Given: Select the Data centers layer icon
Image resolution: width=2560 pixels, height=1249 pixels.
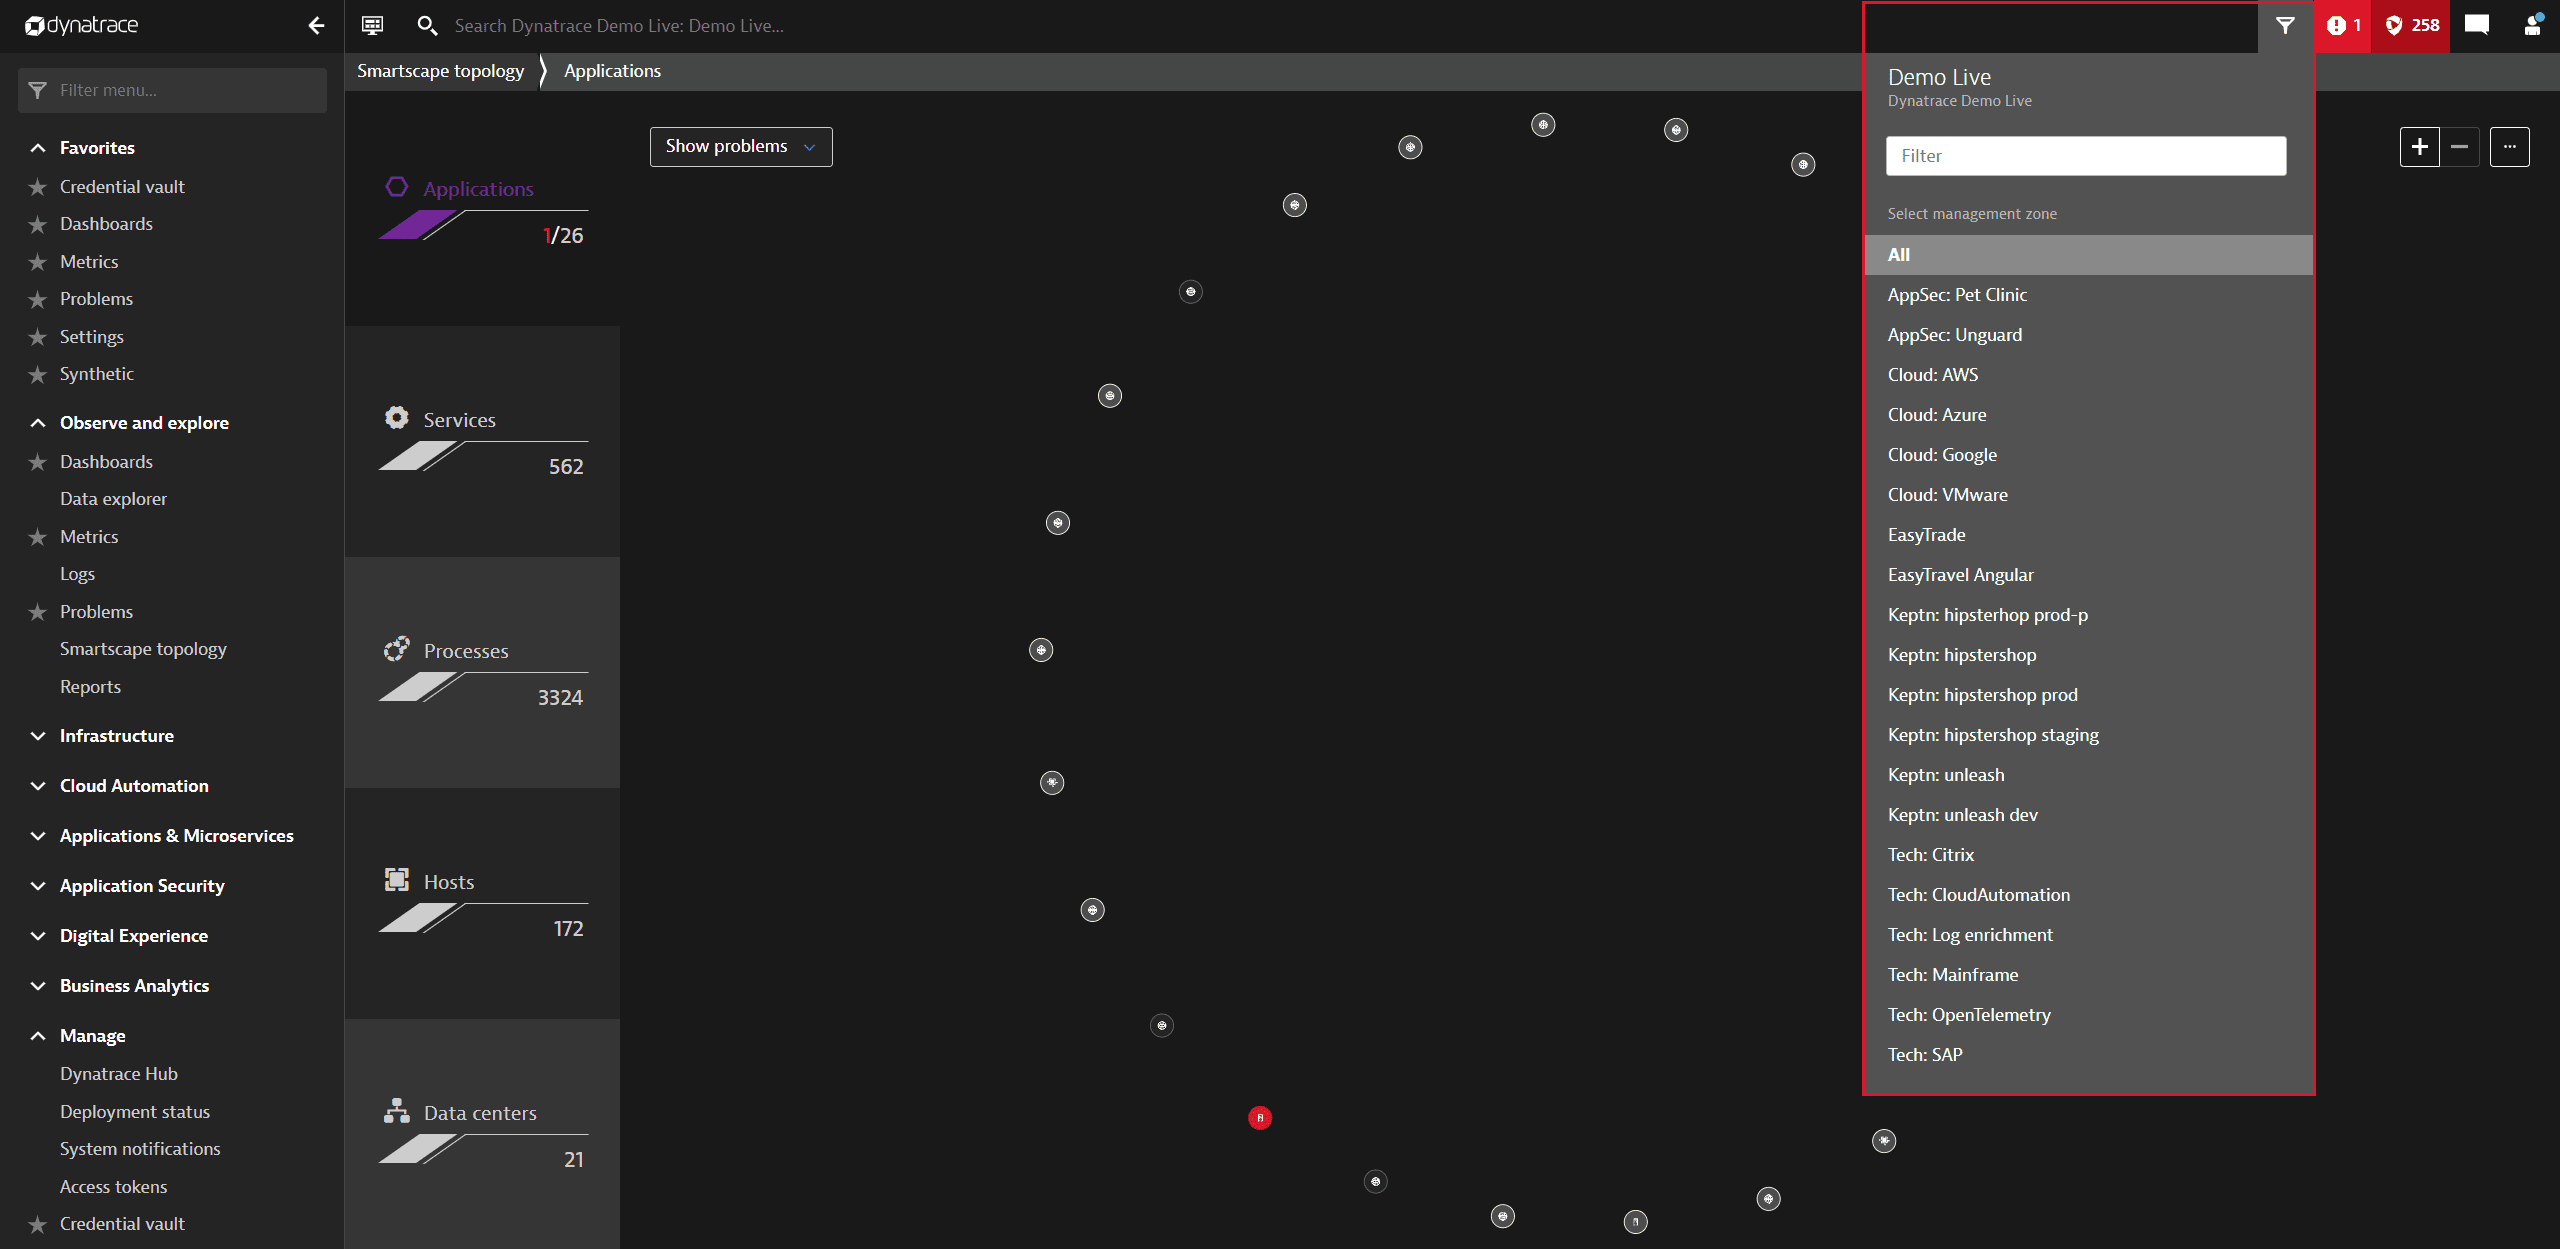Looking at the screenshot, I should [x=397, y=1111].
